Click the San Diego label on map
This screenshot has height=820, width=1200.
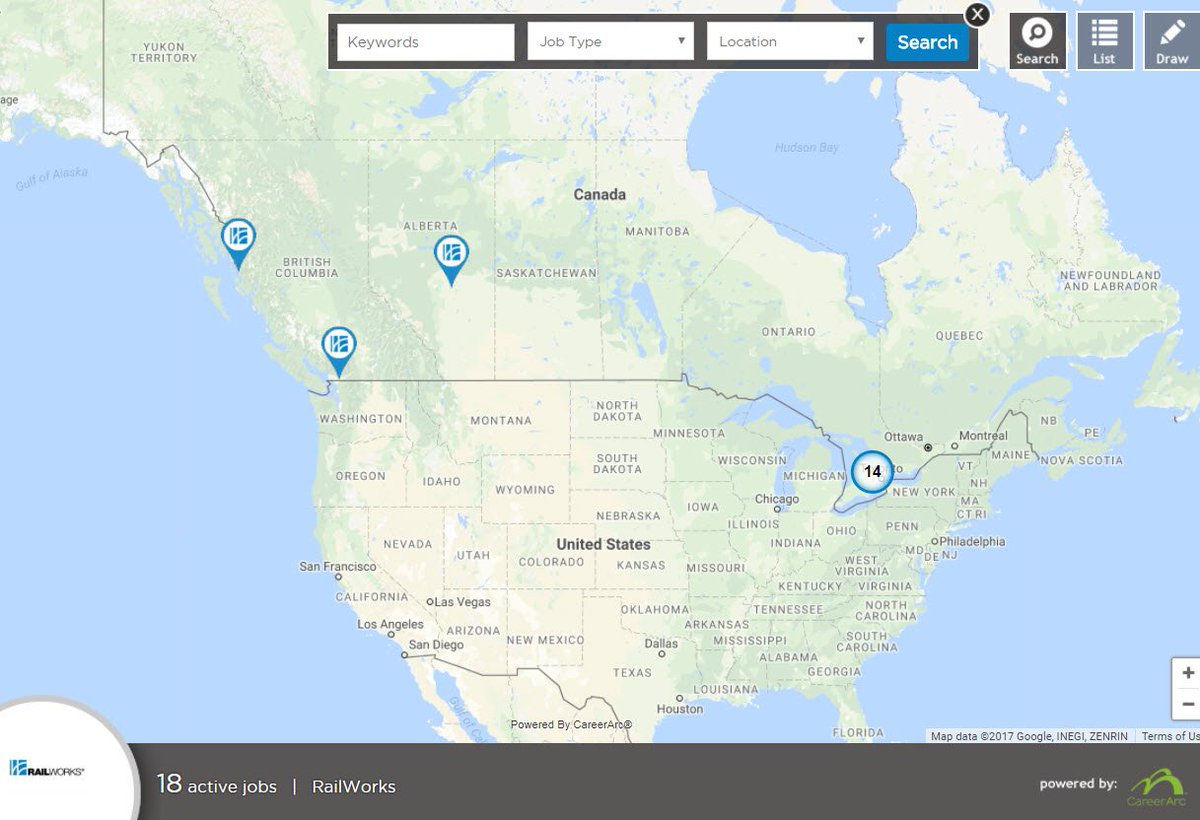(x=436, y=645)
